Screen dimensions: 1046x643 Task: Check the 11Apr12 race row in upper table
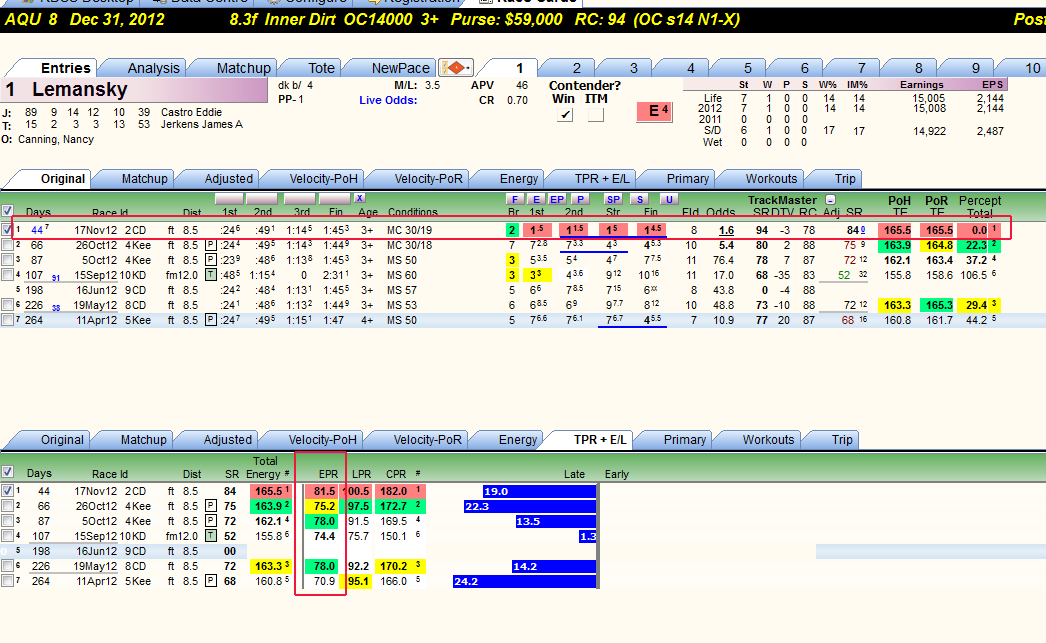pos(7,320)
